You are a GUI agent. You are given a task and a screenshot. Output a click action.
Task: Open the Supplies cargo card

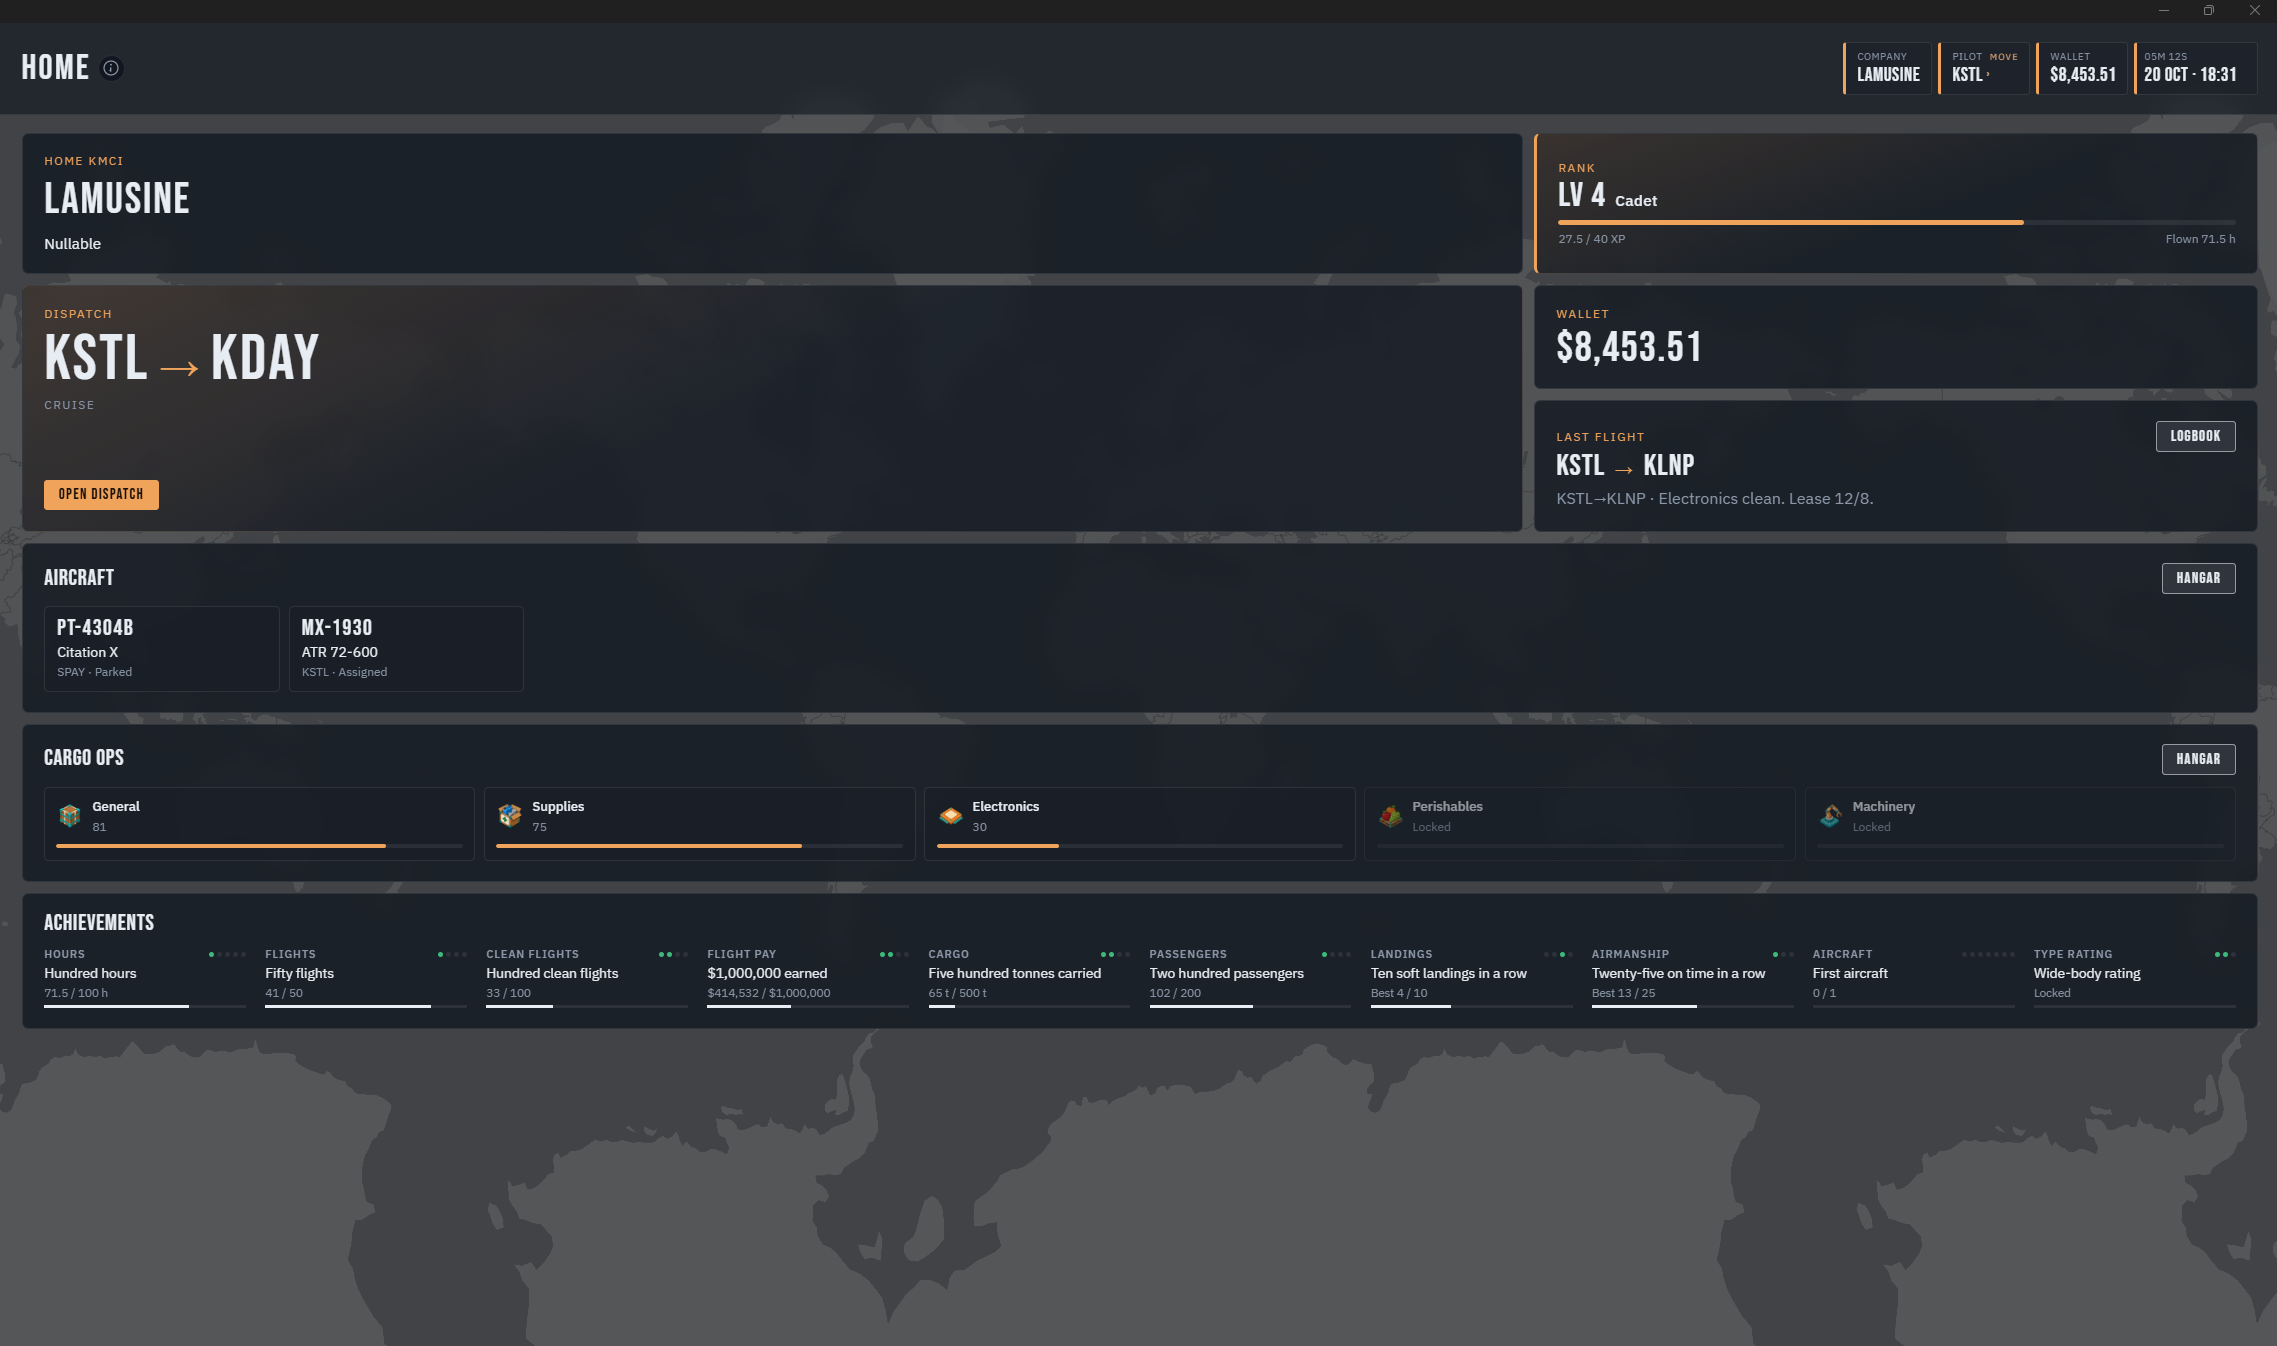tap(699, 824)
